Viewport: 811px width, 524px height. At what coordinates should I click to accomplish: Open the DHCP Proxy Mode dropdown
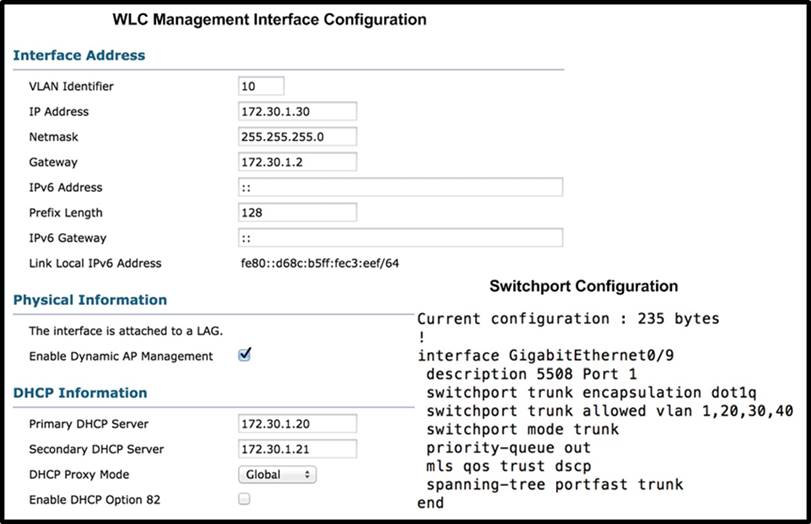[x=277, y=474]
